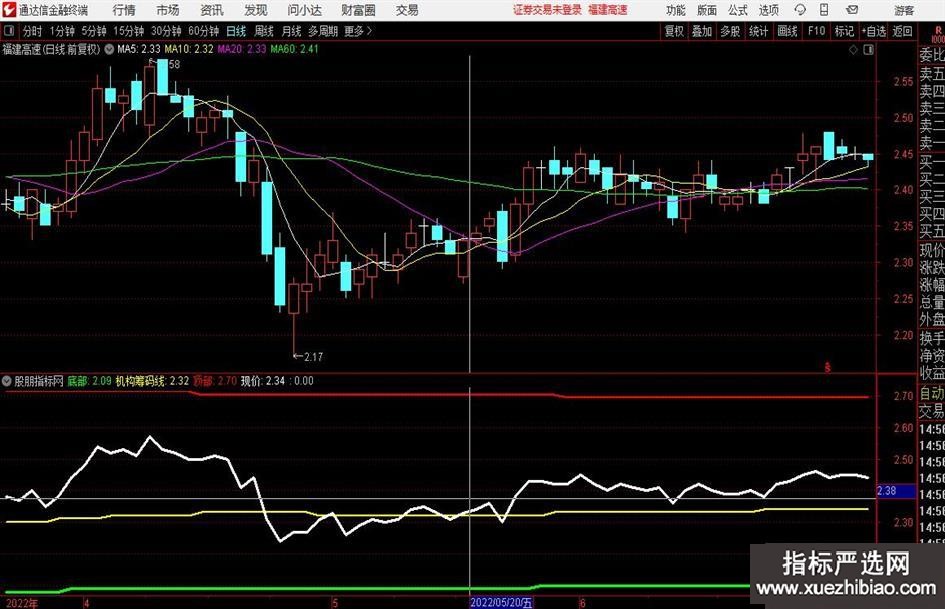Click the MA5: 2.33 indicator value

(x=139, y=49)
